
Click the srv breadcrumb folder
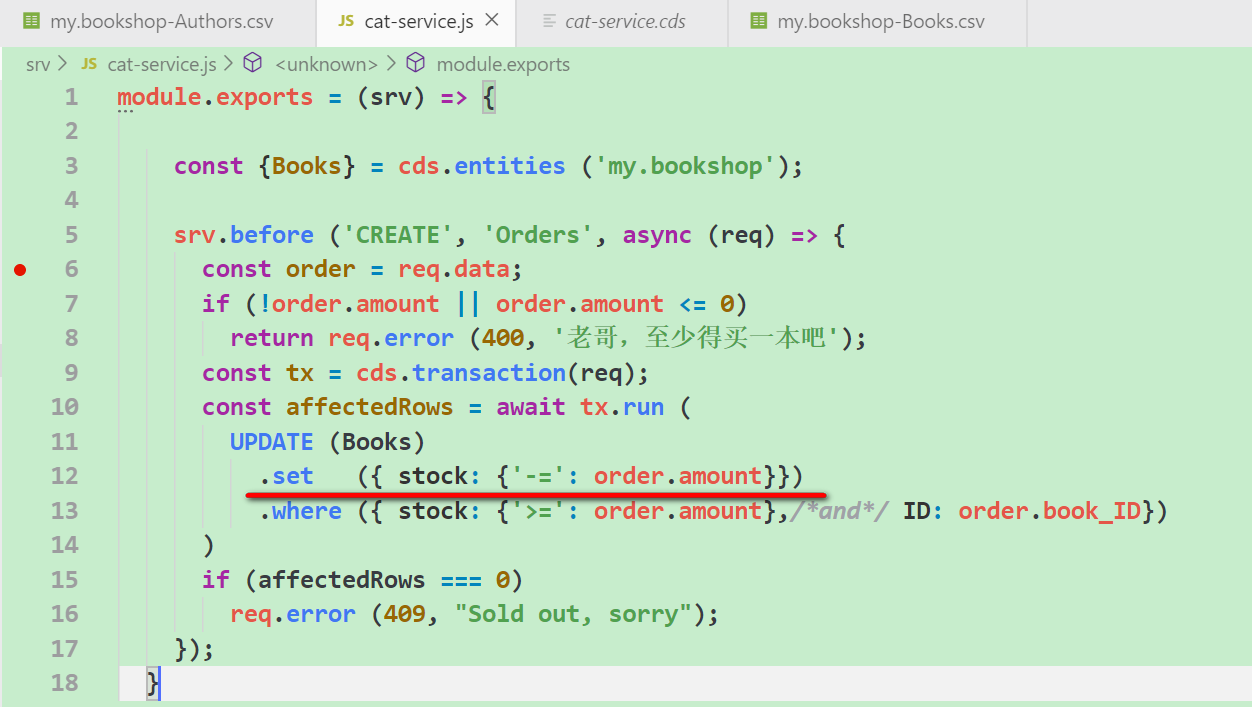click(38, 64)
